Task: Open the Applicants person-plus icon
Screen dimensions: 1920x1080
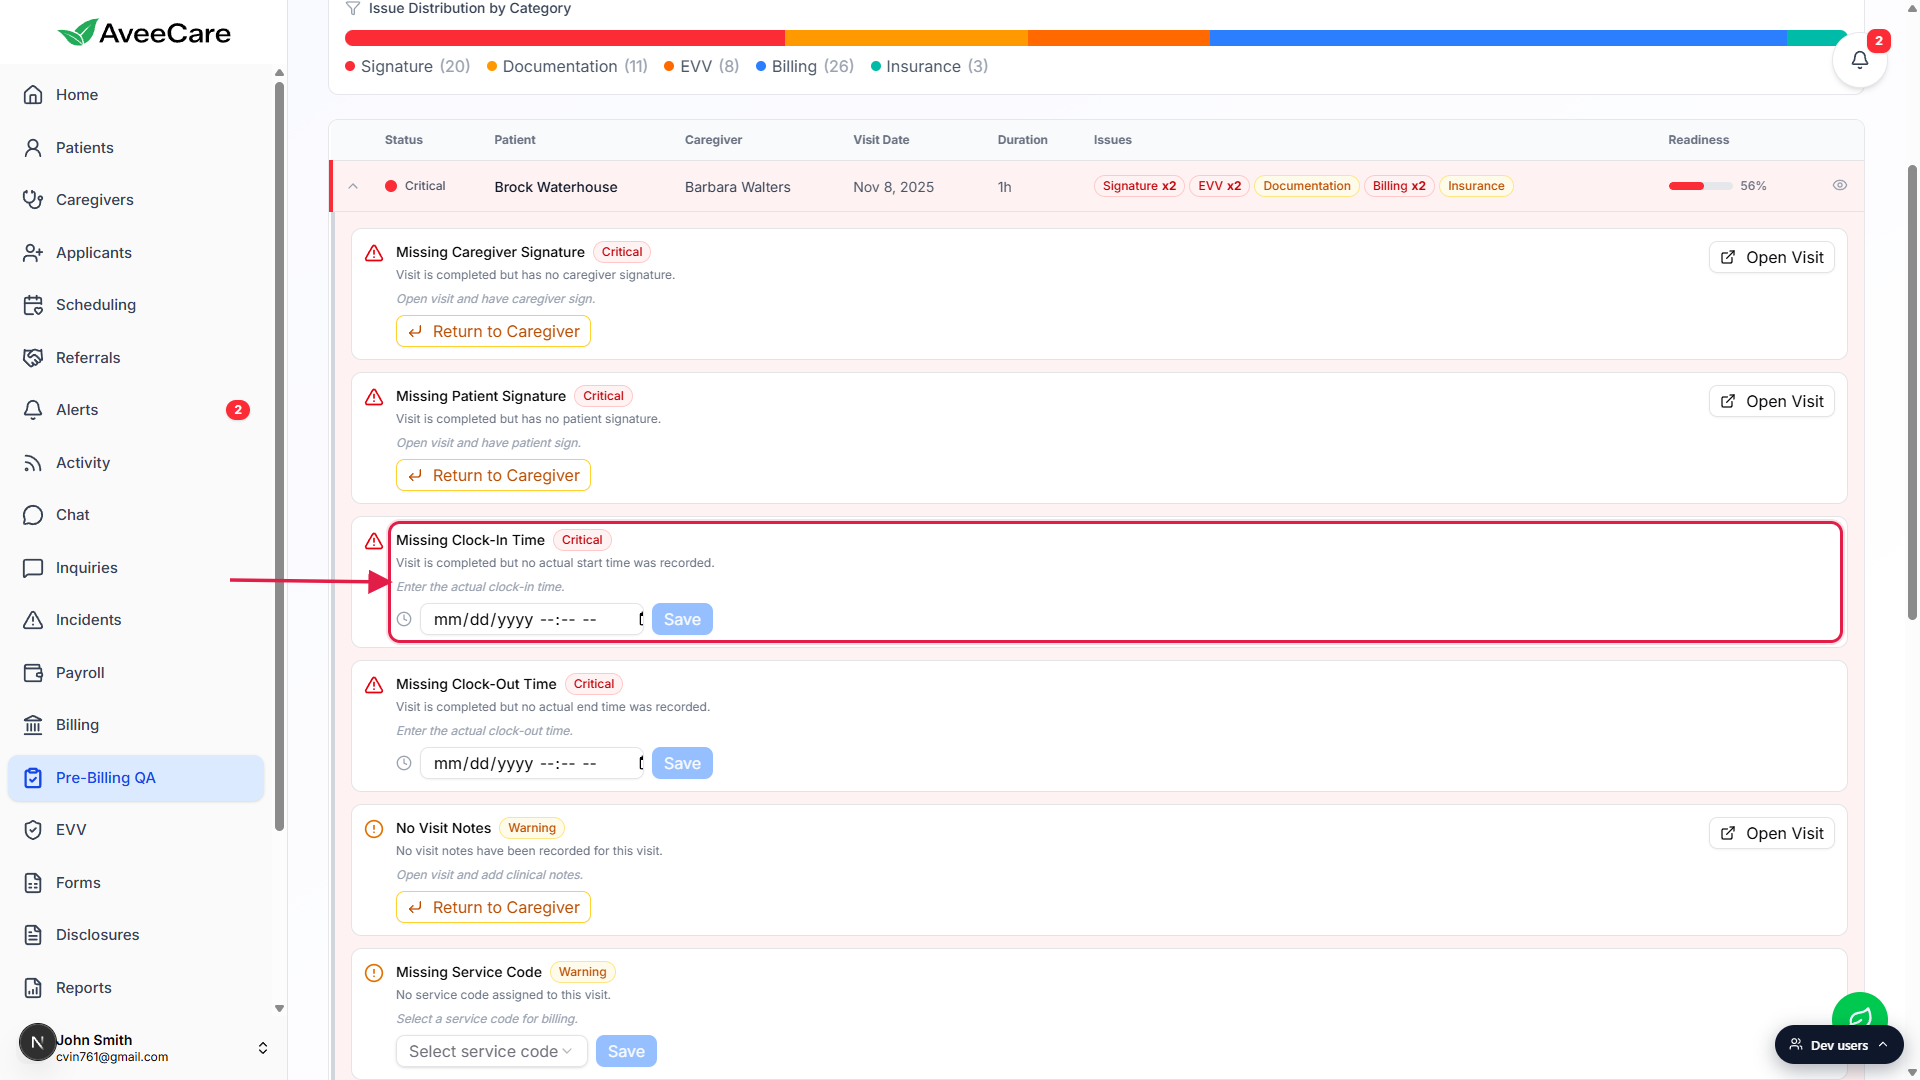Action: (33, 253)
